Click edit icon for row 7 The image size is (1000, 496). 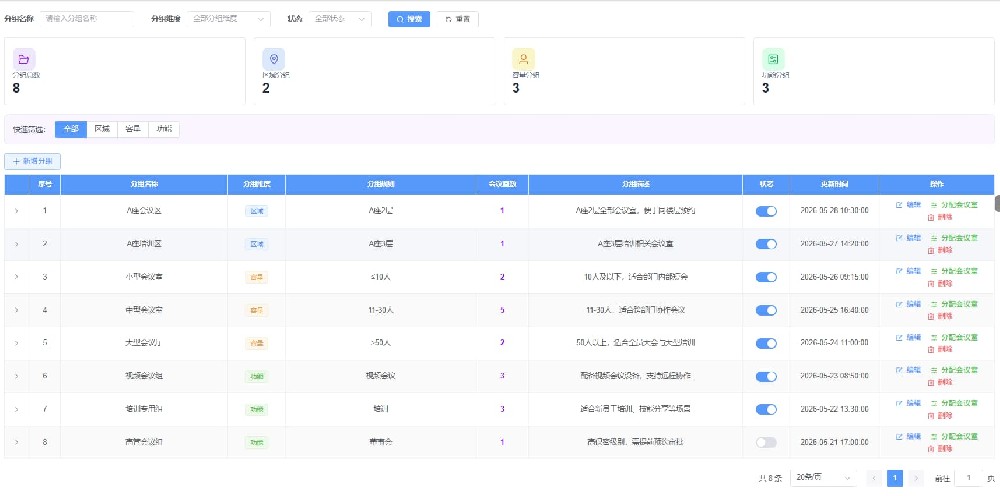[899, 404]
